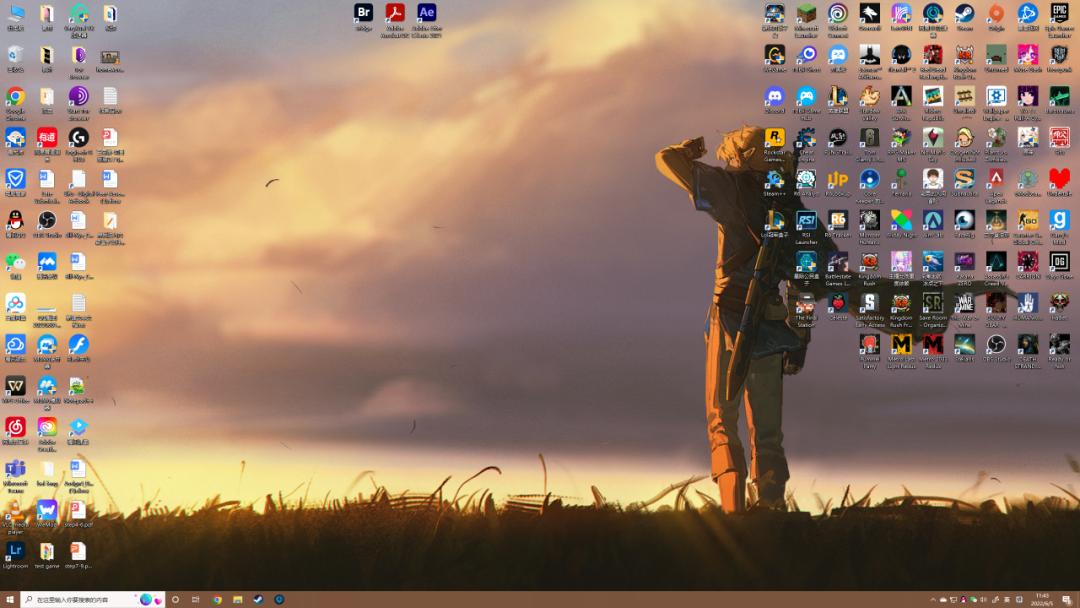Open Adobe Bridge desktop shortcut
Image resolution: width=1080 pixels, height=608 pixels.
pos(364,14)
